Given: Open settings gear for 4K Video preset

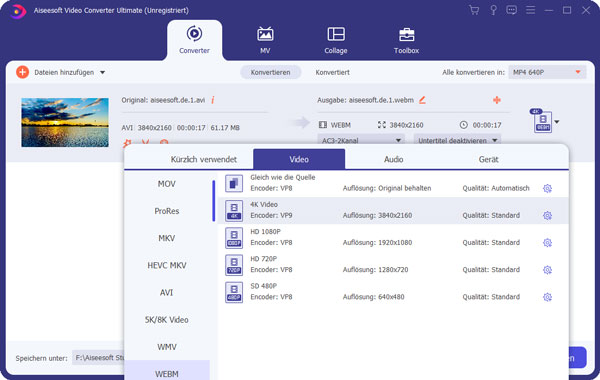Looking at the screenshot, I should tap(548, 215).
